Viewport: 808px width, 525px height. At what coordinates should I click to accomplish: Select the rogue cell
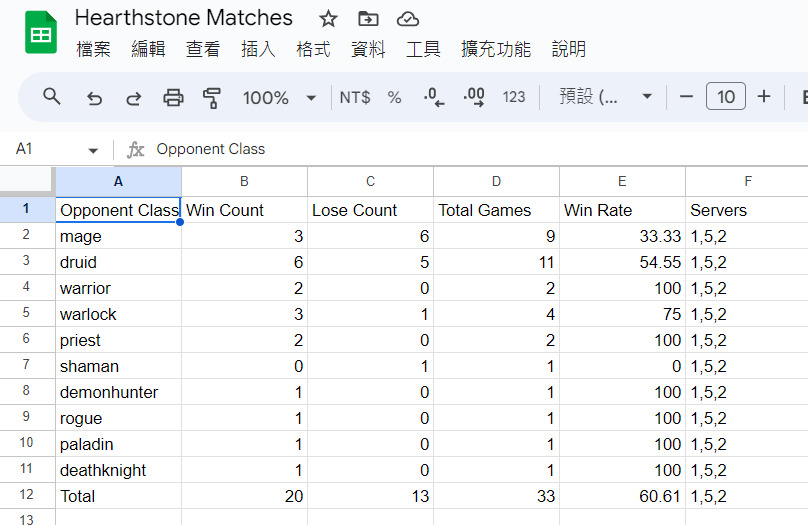click(119, 418)
